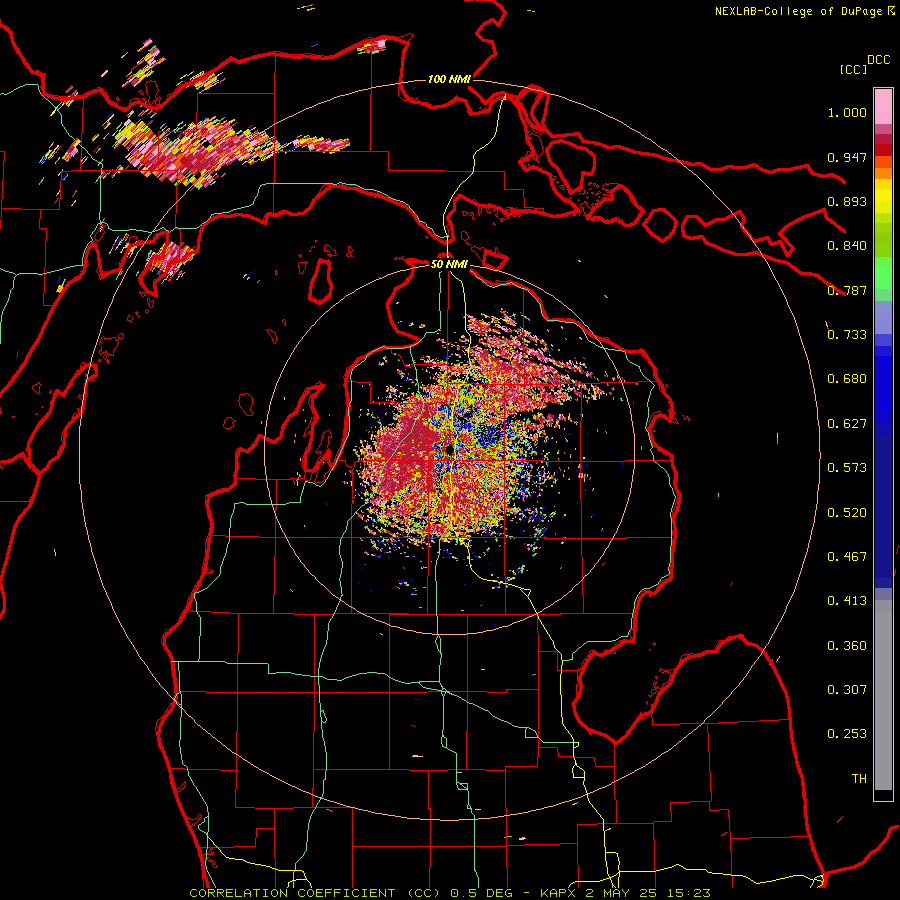
Task: Click the 0.253 scale value
Action: (x=847, y=734)
